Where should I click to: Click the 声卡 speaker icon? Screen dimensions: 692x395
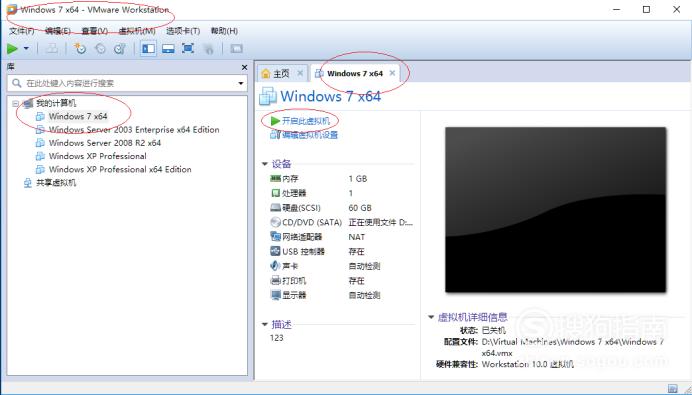[x=275, y=266]
